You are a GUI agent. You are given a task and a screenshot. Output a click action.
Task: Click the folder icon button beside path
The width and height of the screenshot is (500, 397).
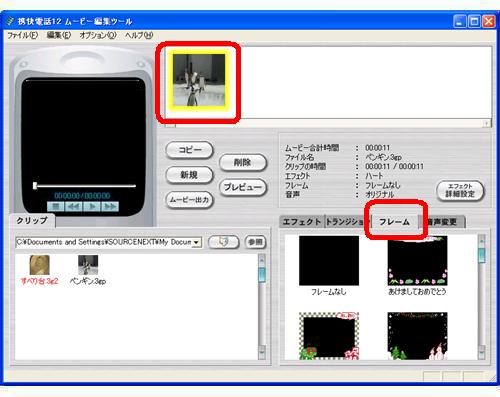224,242
